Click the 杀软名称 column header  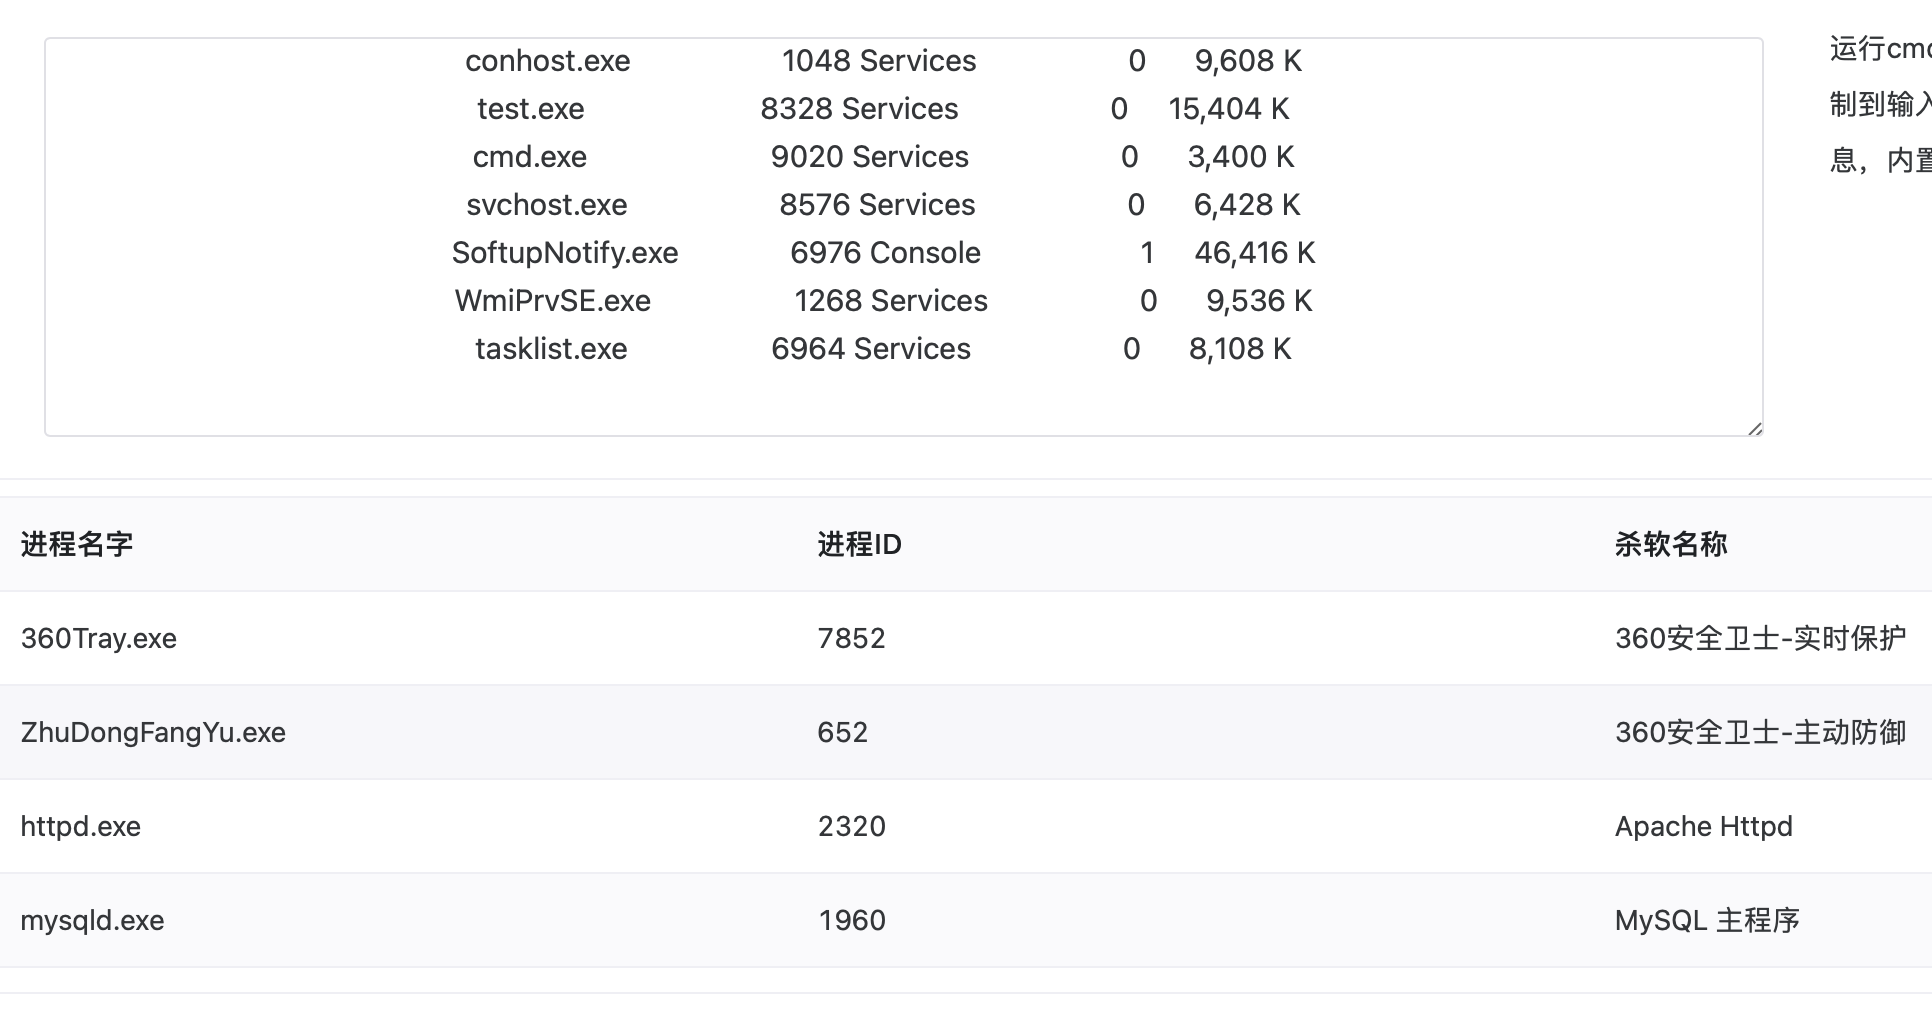[1671, 544]
